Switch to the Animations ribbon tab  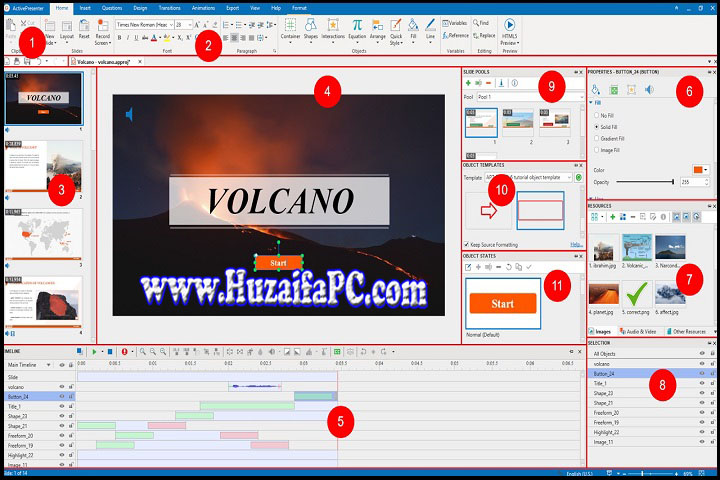click(x=203, y=8)
